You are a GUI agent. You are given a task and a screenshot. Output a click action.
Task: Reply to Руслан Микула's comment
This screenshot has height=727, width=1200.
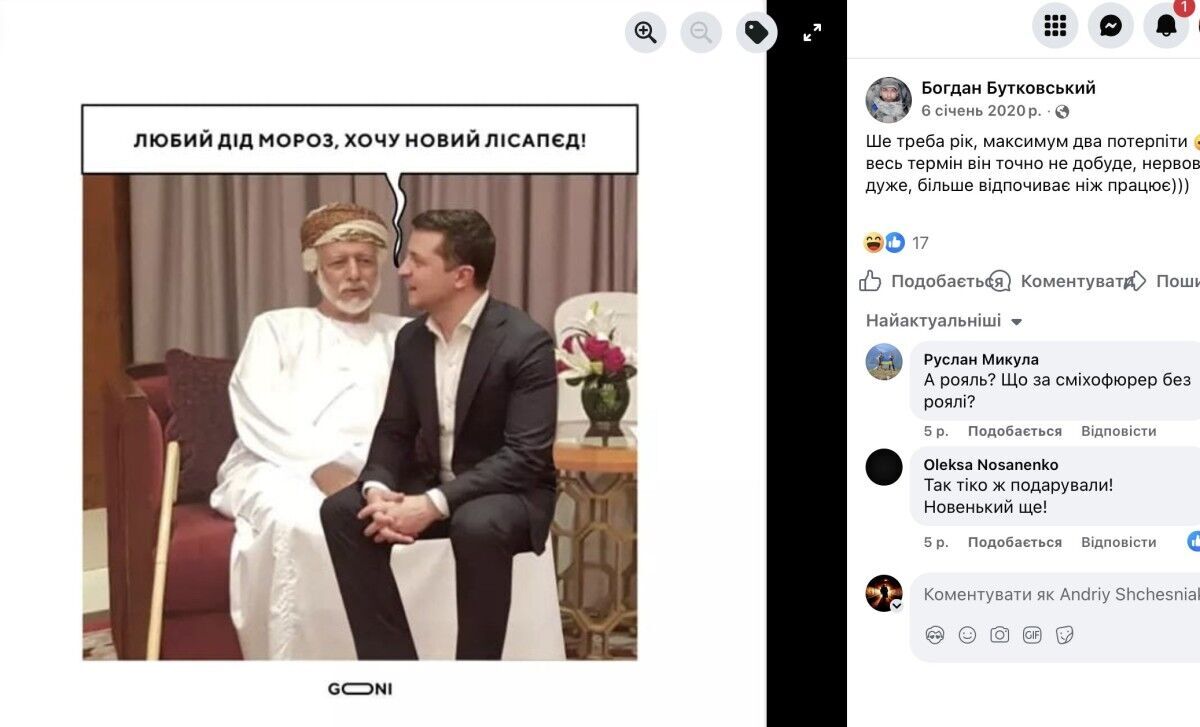(x=1120, y=430)
